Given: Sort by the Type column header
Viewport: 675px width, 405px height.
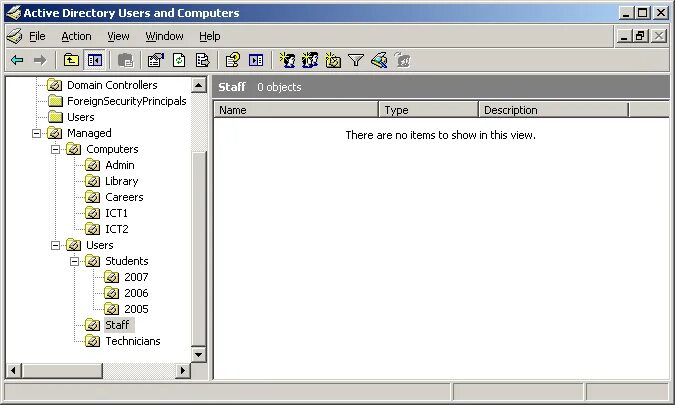Looking at the screenshot, I should [429, 110].
